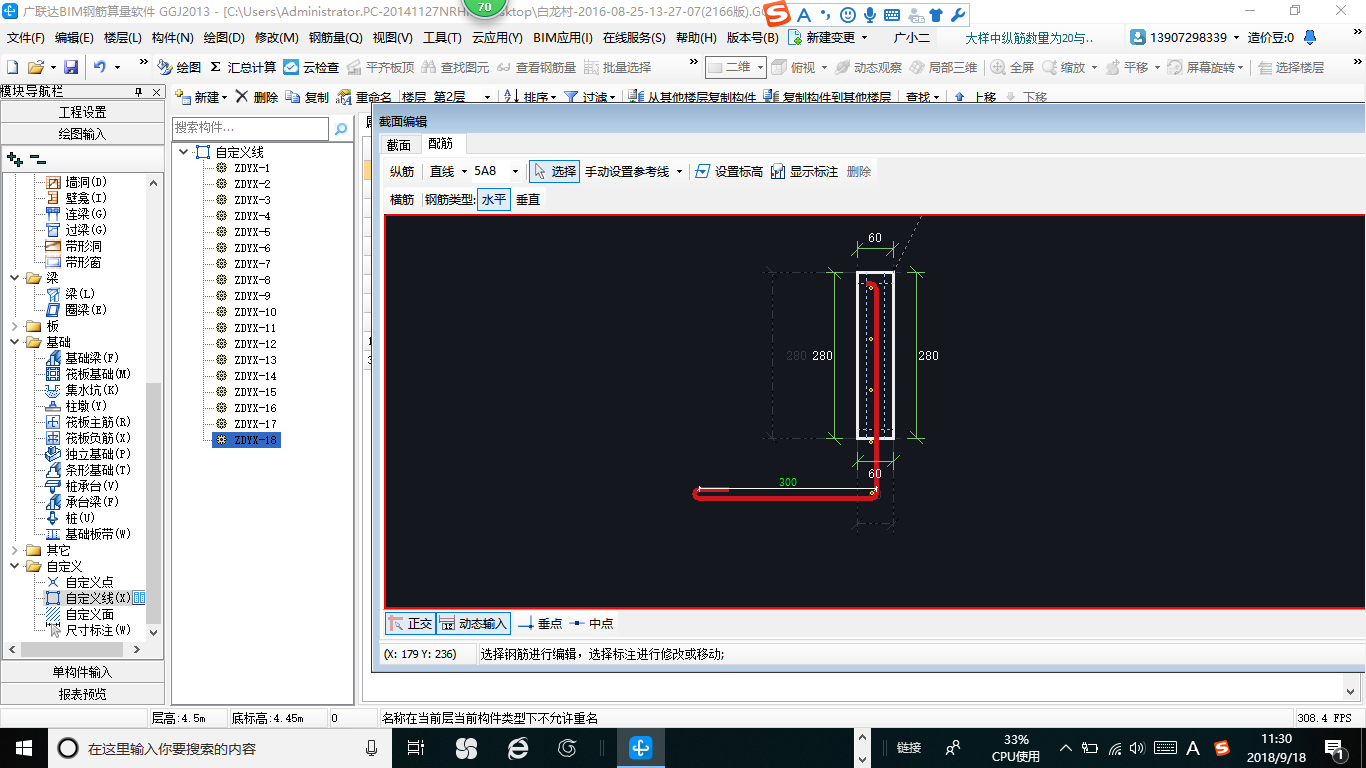
Task: Open the 文件(F) menu
Action: [26, 38]
